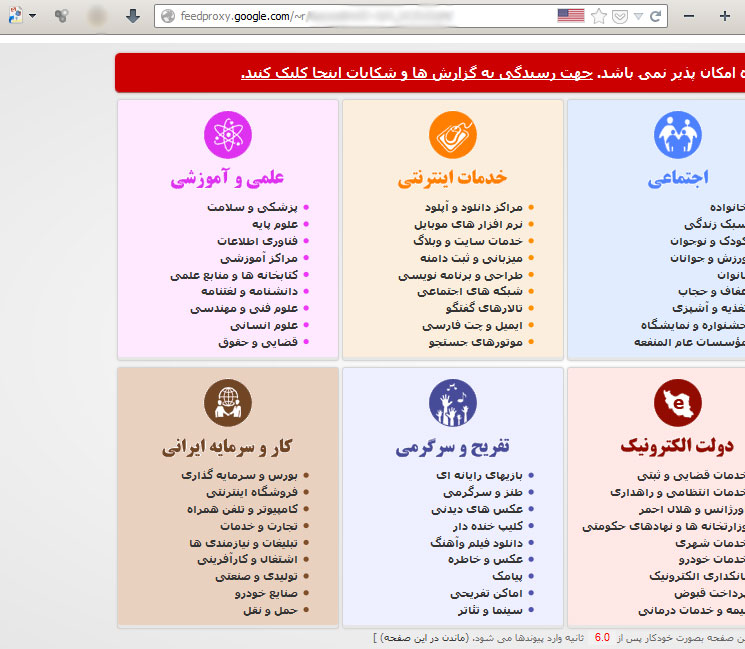Viewport: 745px width, 649px height.
Task: Click the three-circles toolbar icon
Action: (61, 16)
